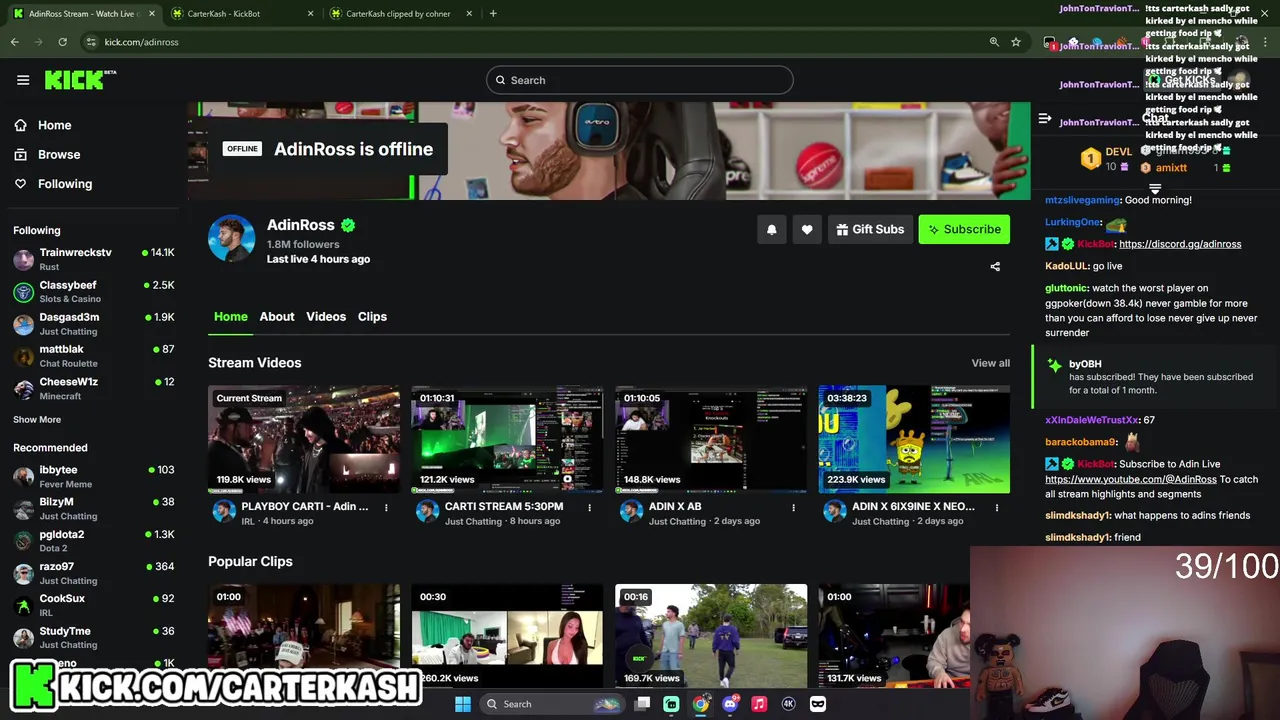Toggle the notification bell for AdinRoss
Image resolution: width=1280 pixels, height=720 pixels.
click(x=771, y=229)
